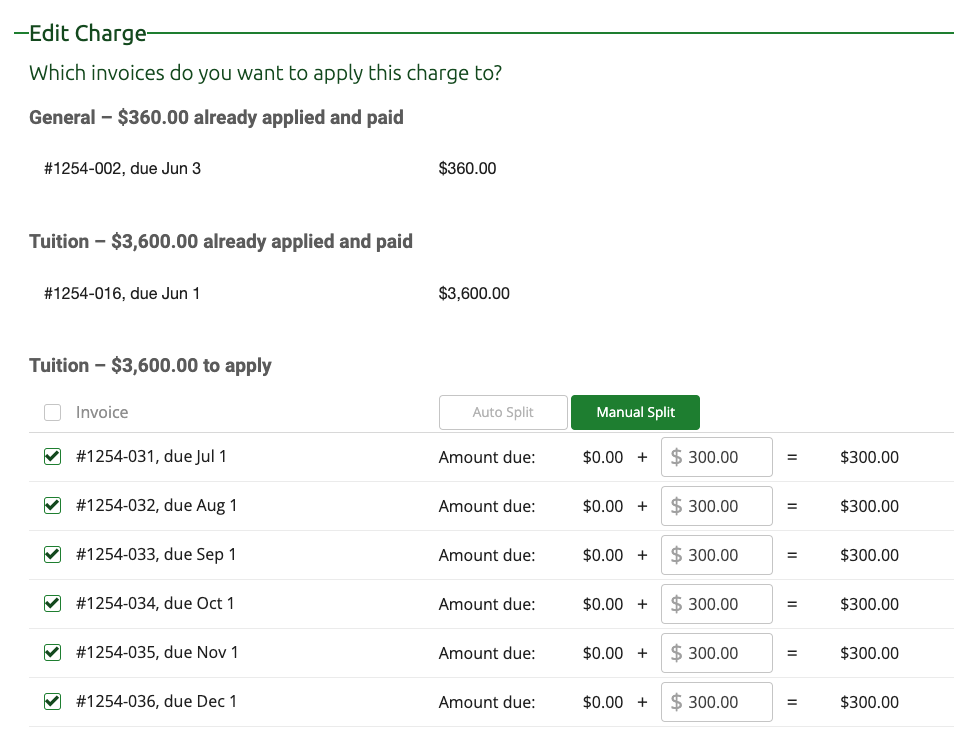The height and width of the screenshot is (730, 954).
Task: Edit amount field for invoice #1254-031
Action: pyautogui.click(x=717, y=457)
